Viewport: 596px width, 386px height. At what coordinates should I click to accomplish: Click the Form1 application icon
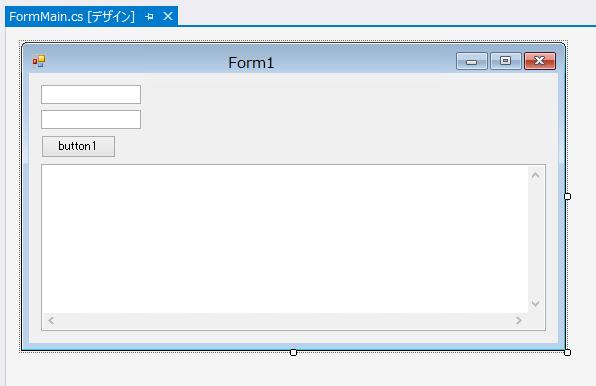tap(39, 61)
